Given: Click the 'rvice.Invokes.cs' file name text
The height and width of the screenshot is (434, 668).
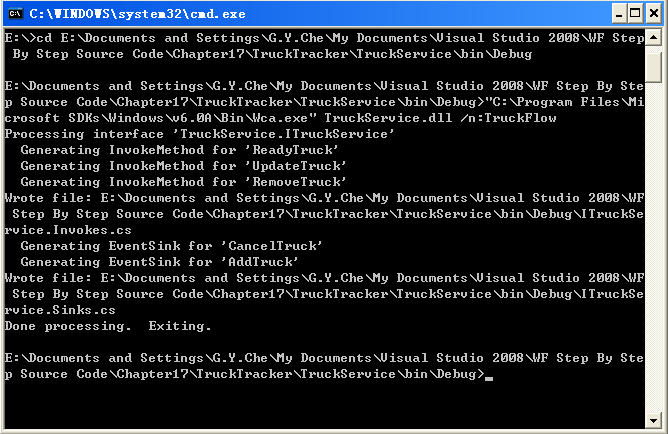Looking at the screenshot, I should [x=68, y=230].
